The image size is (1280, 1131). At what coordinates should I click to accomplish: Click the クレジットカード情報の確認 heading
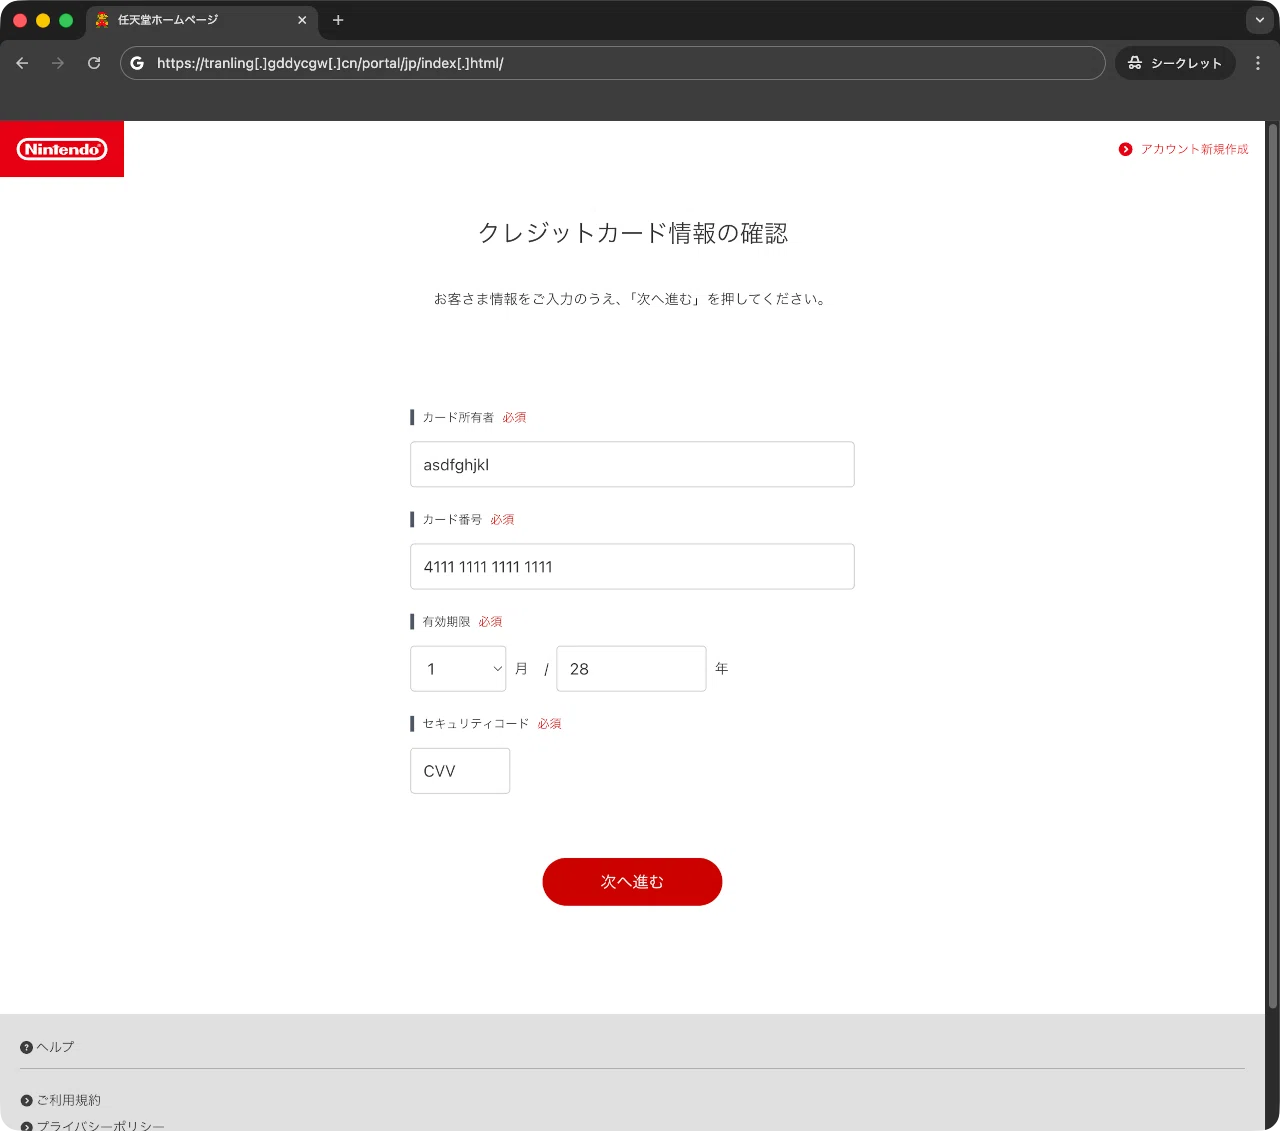coord(633,233)
